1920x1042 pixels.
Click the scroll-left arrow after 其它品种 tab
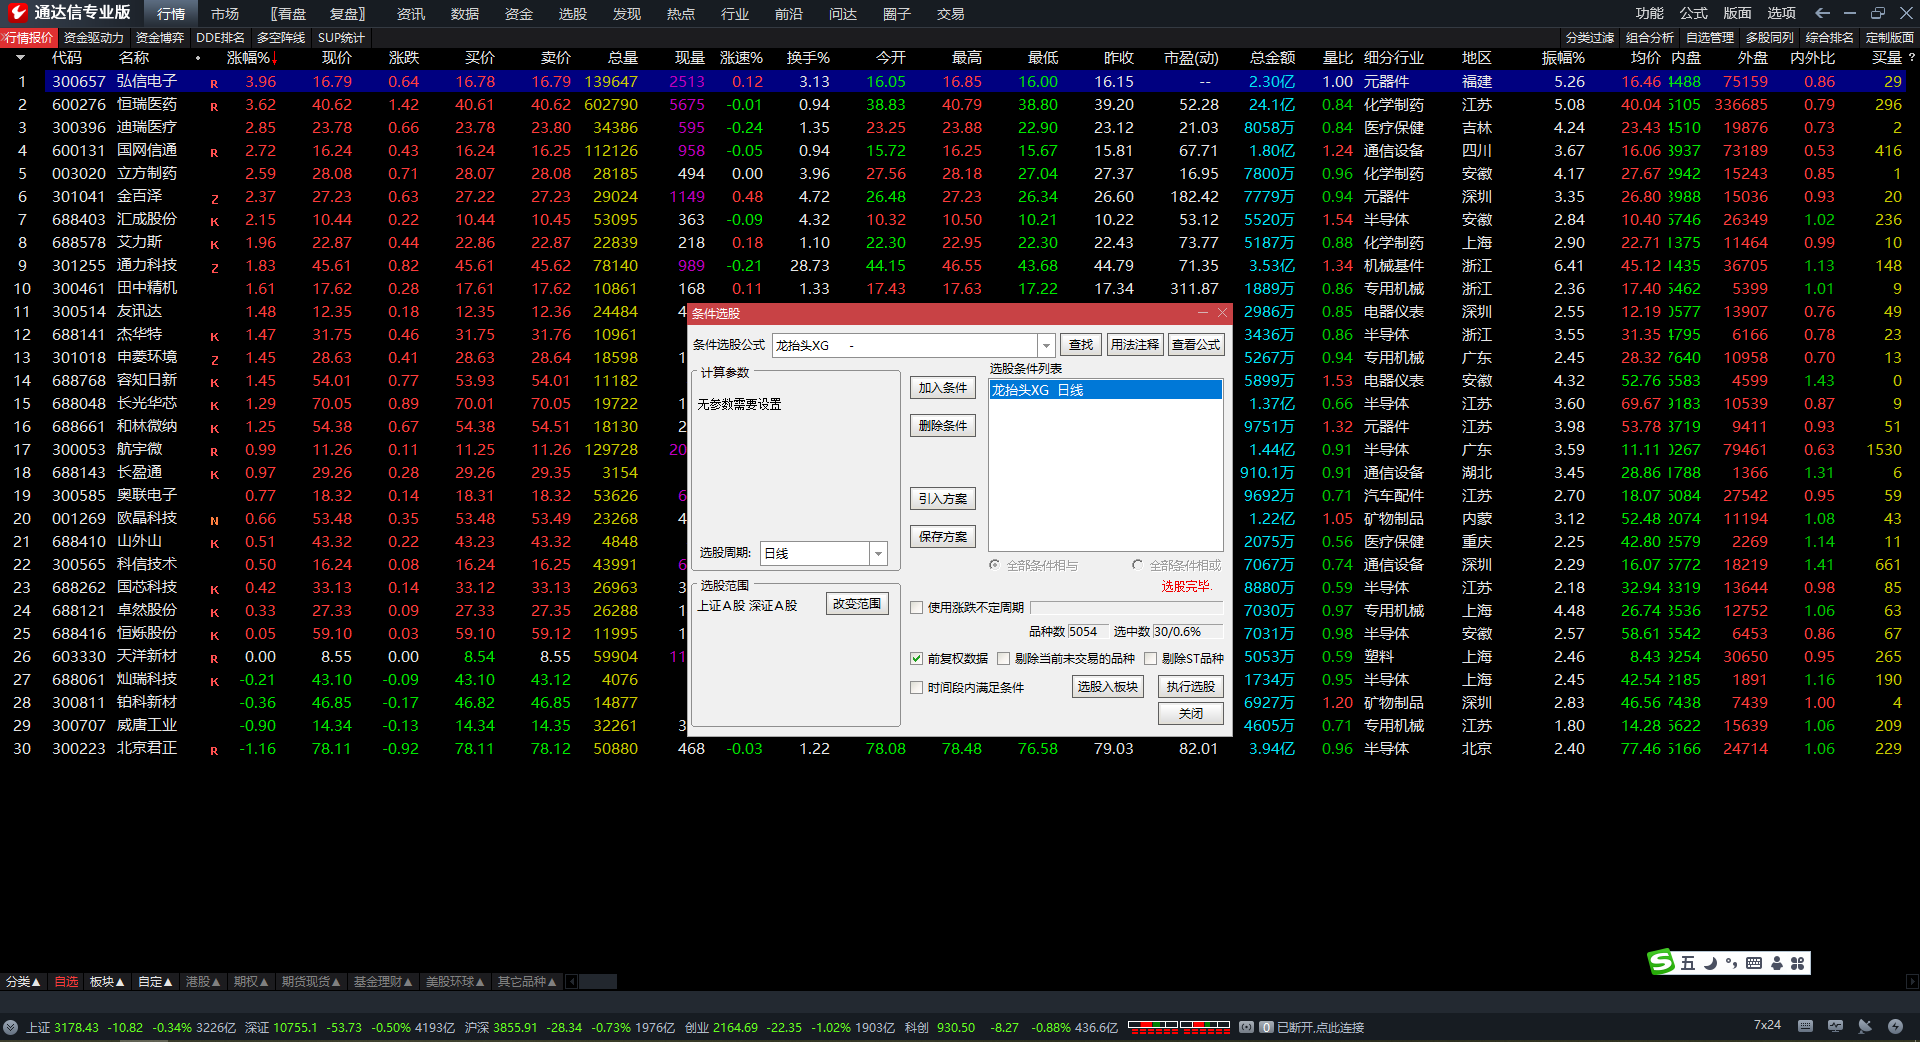[x=572, y=982]
